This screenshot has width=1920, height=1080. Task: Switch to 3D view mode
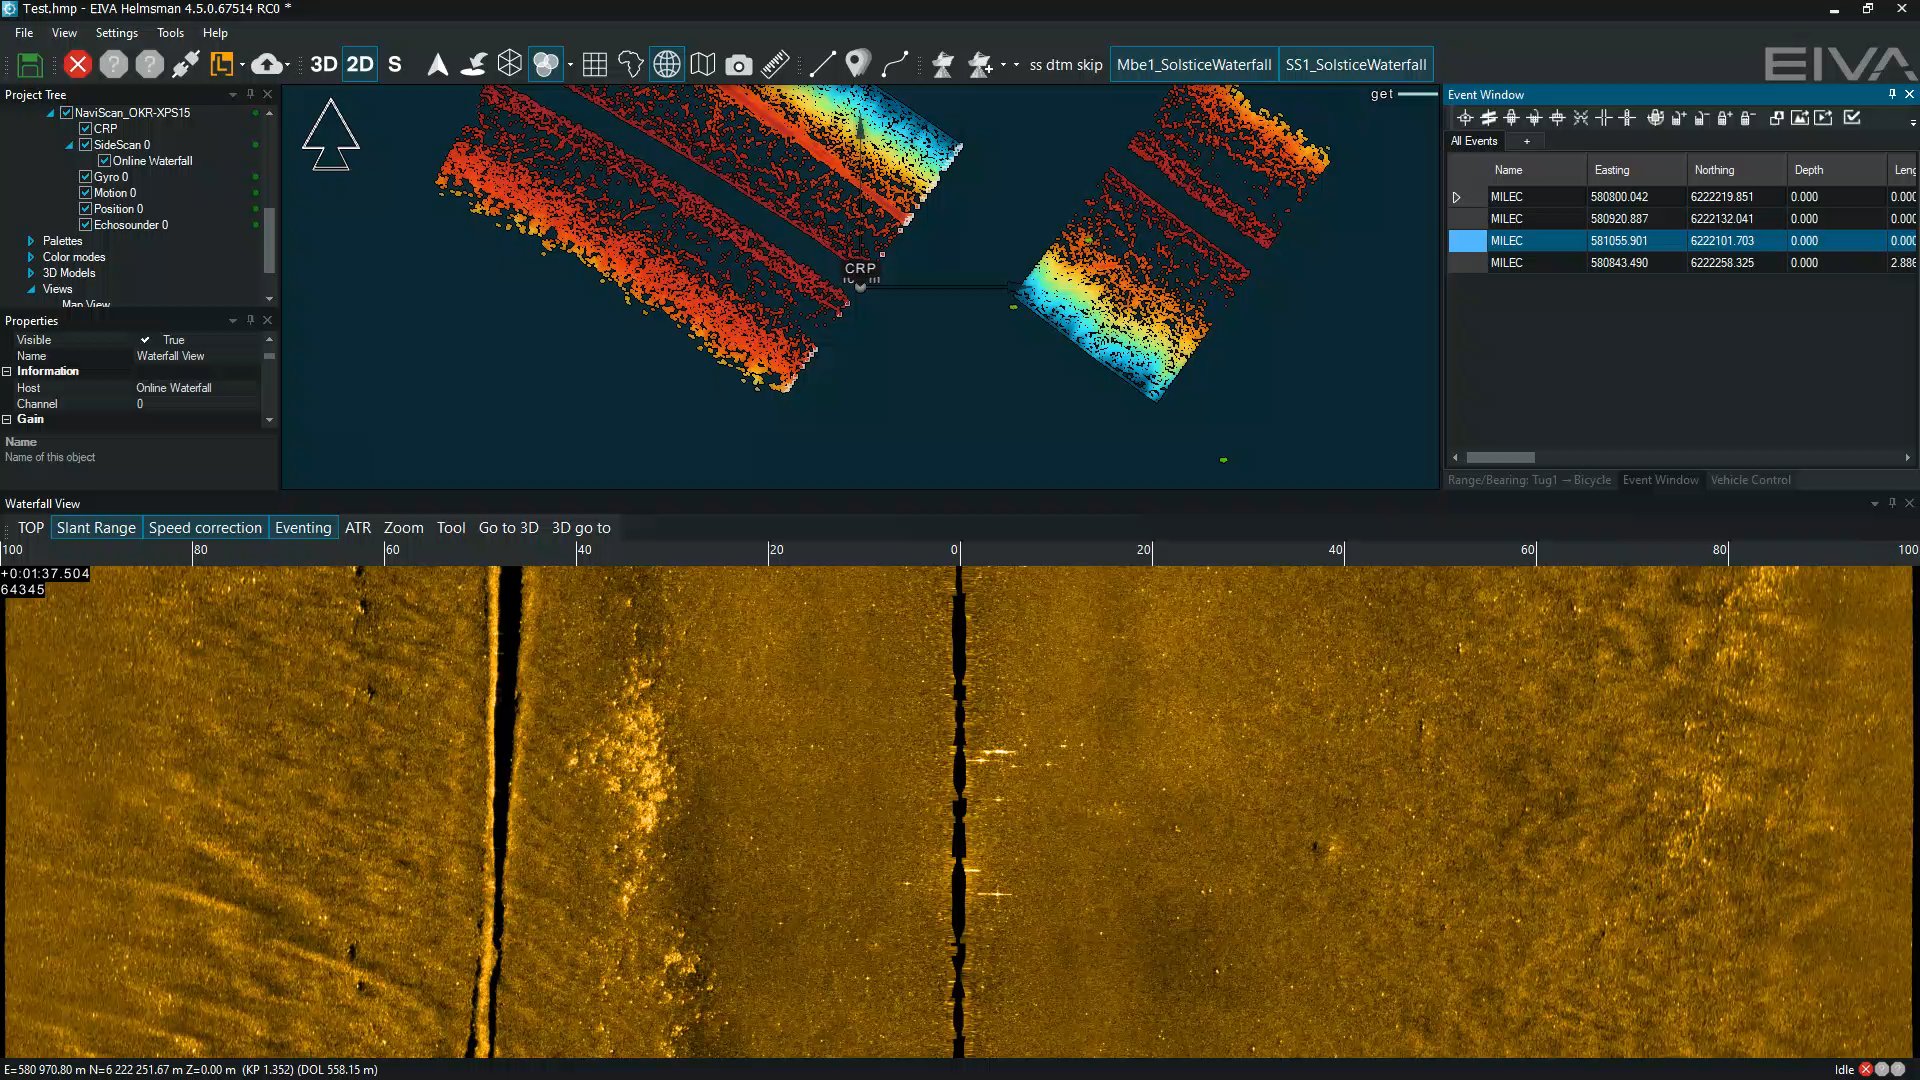pos(323,65)
